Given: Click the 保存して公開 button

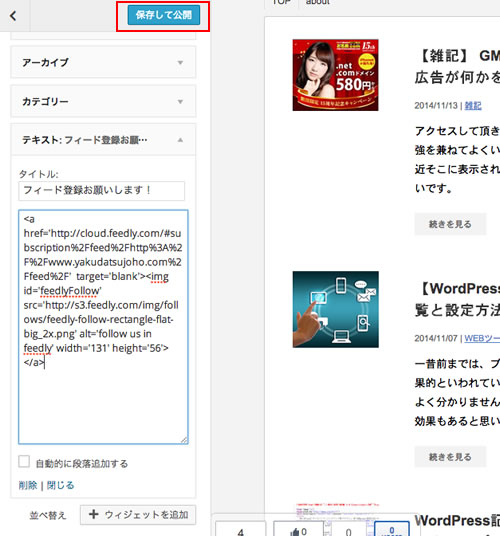Looking at the screenshot, I should 164,15.
